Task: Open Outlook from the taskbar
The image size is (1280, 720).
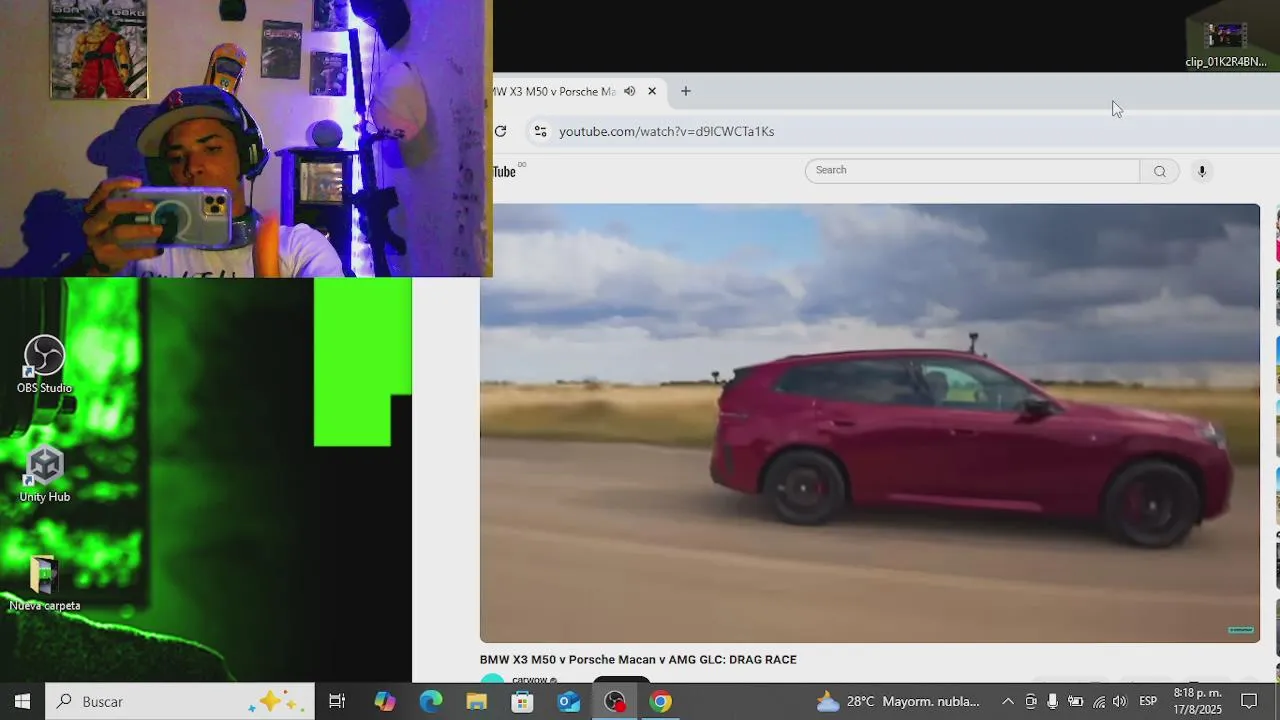Action: click(569, 702)
